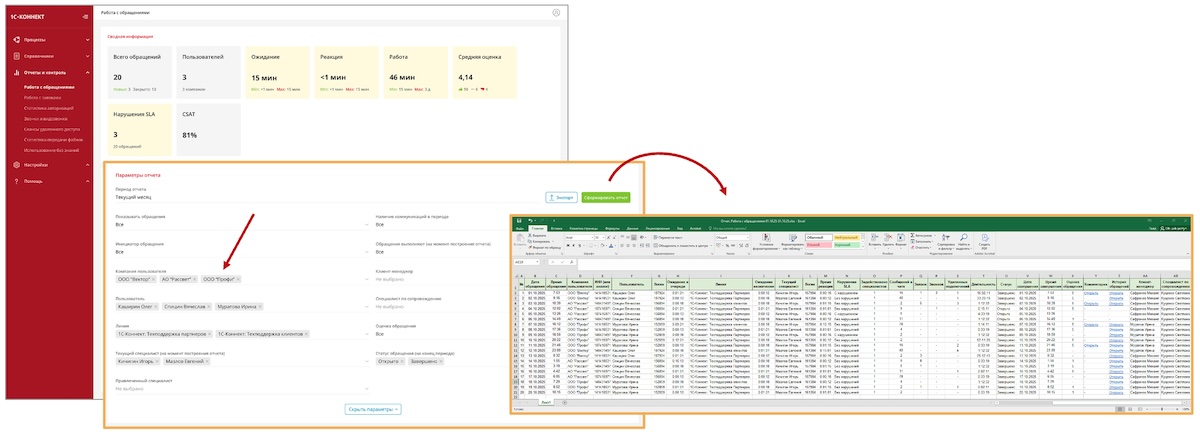This screenshot has height=436, width=1200.
Task: Open the user profile icon
Action: (x=555, y=13)
